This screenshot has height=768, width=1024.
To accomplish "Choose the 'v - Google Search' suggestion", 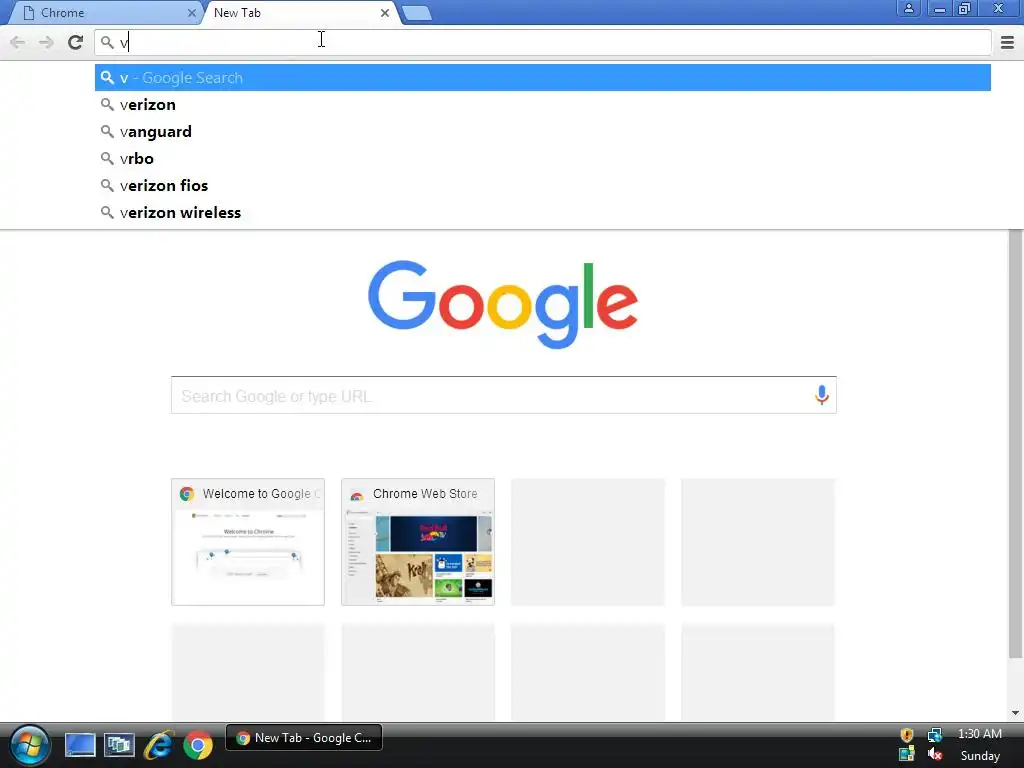I will [x=543, y=78].
